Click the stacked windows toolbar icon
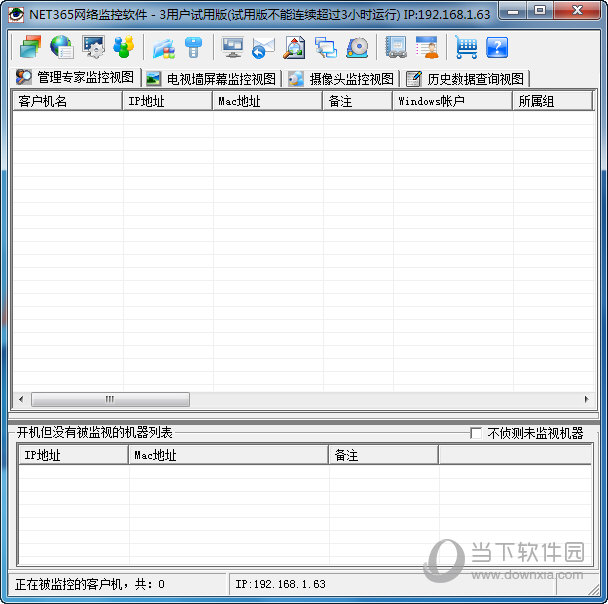 click(30, 47)
